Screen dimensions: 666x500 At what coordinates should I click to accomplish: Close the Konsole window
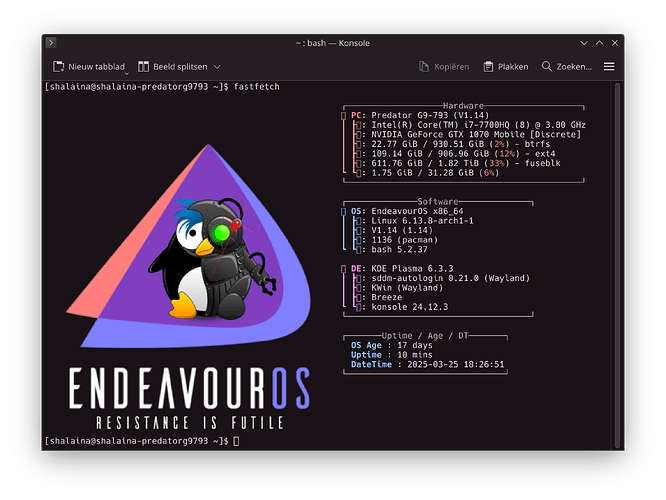[x=615, y=43]
